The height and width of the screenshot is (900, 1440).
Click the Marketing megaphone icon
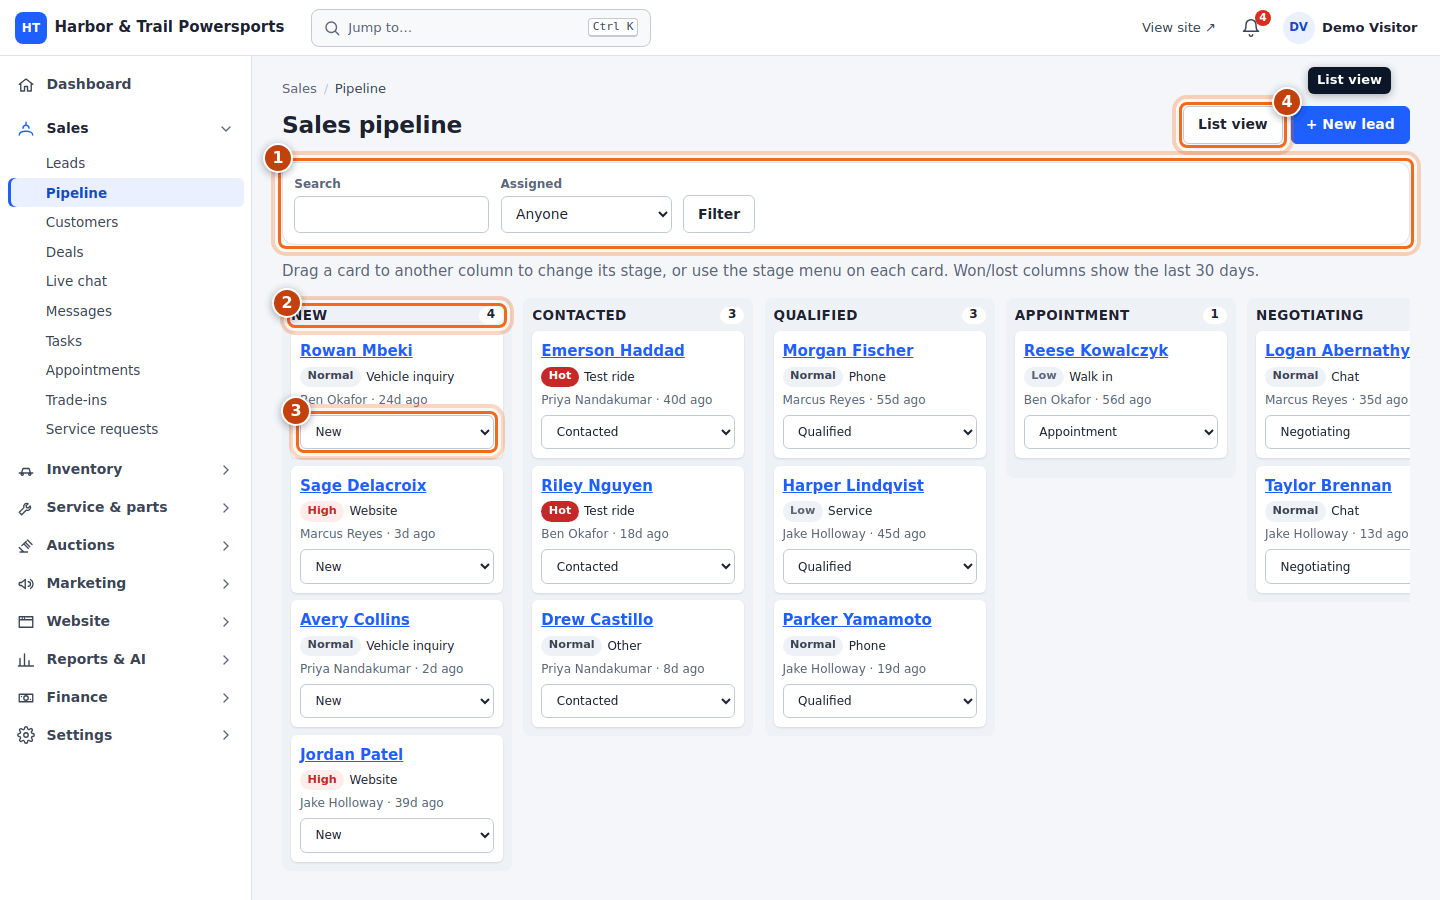pyautogui.click(x=26, y=584)
